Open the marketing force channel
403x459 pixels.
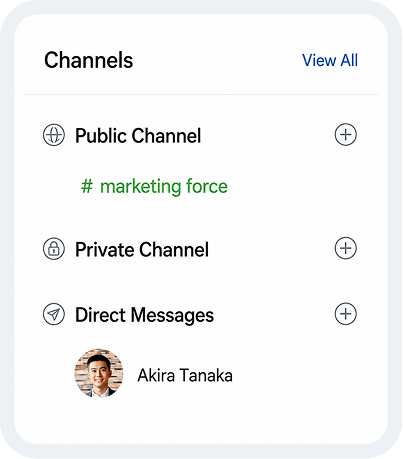coord(154,186)
